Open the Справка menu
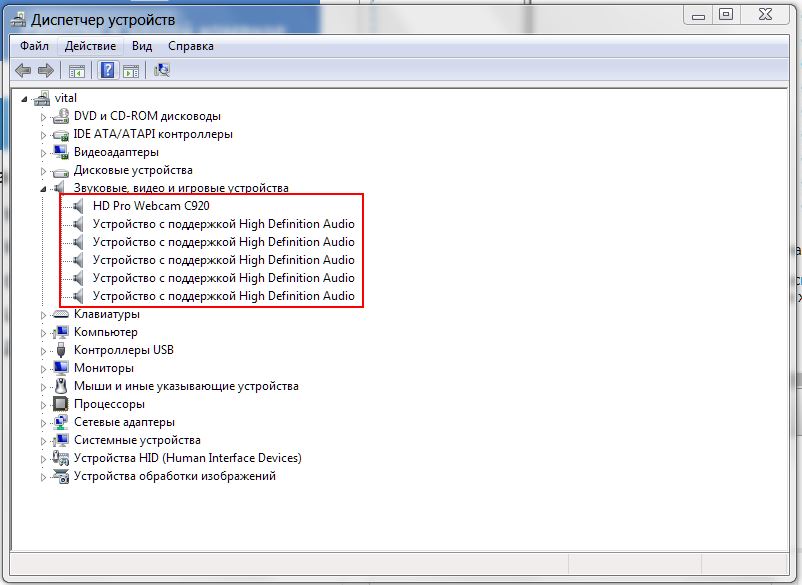 pos(191,46)
